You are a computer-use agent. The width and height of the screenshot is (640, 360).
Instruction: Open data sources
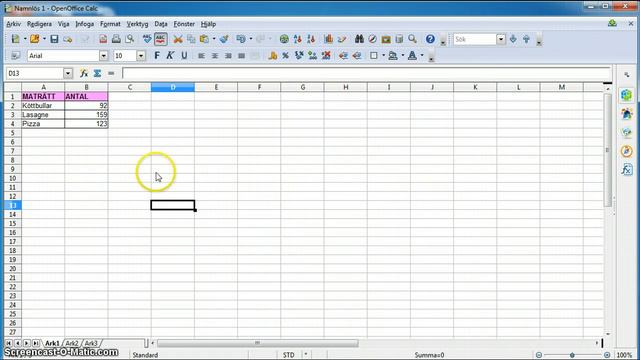pyautogui.click(x=399, y=39)
